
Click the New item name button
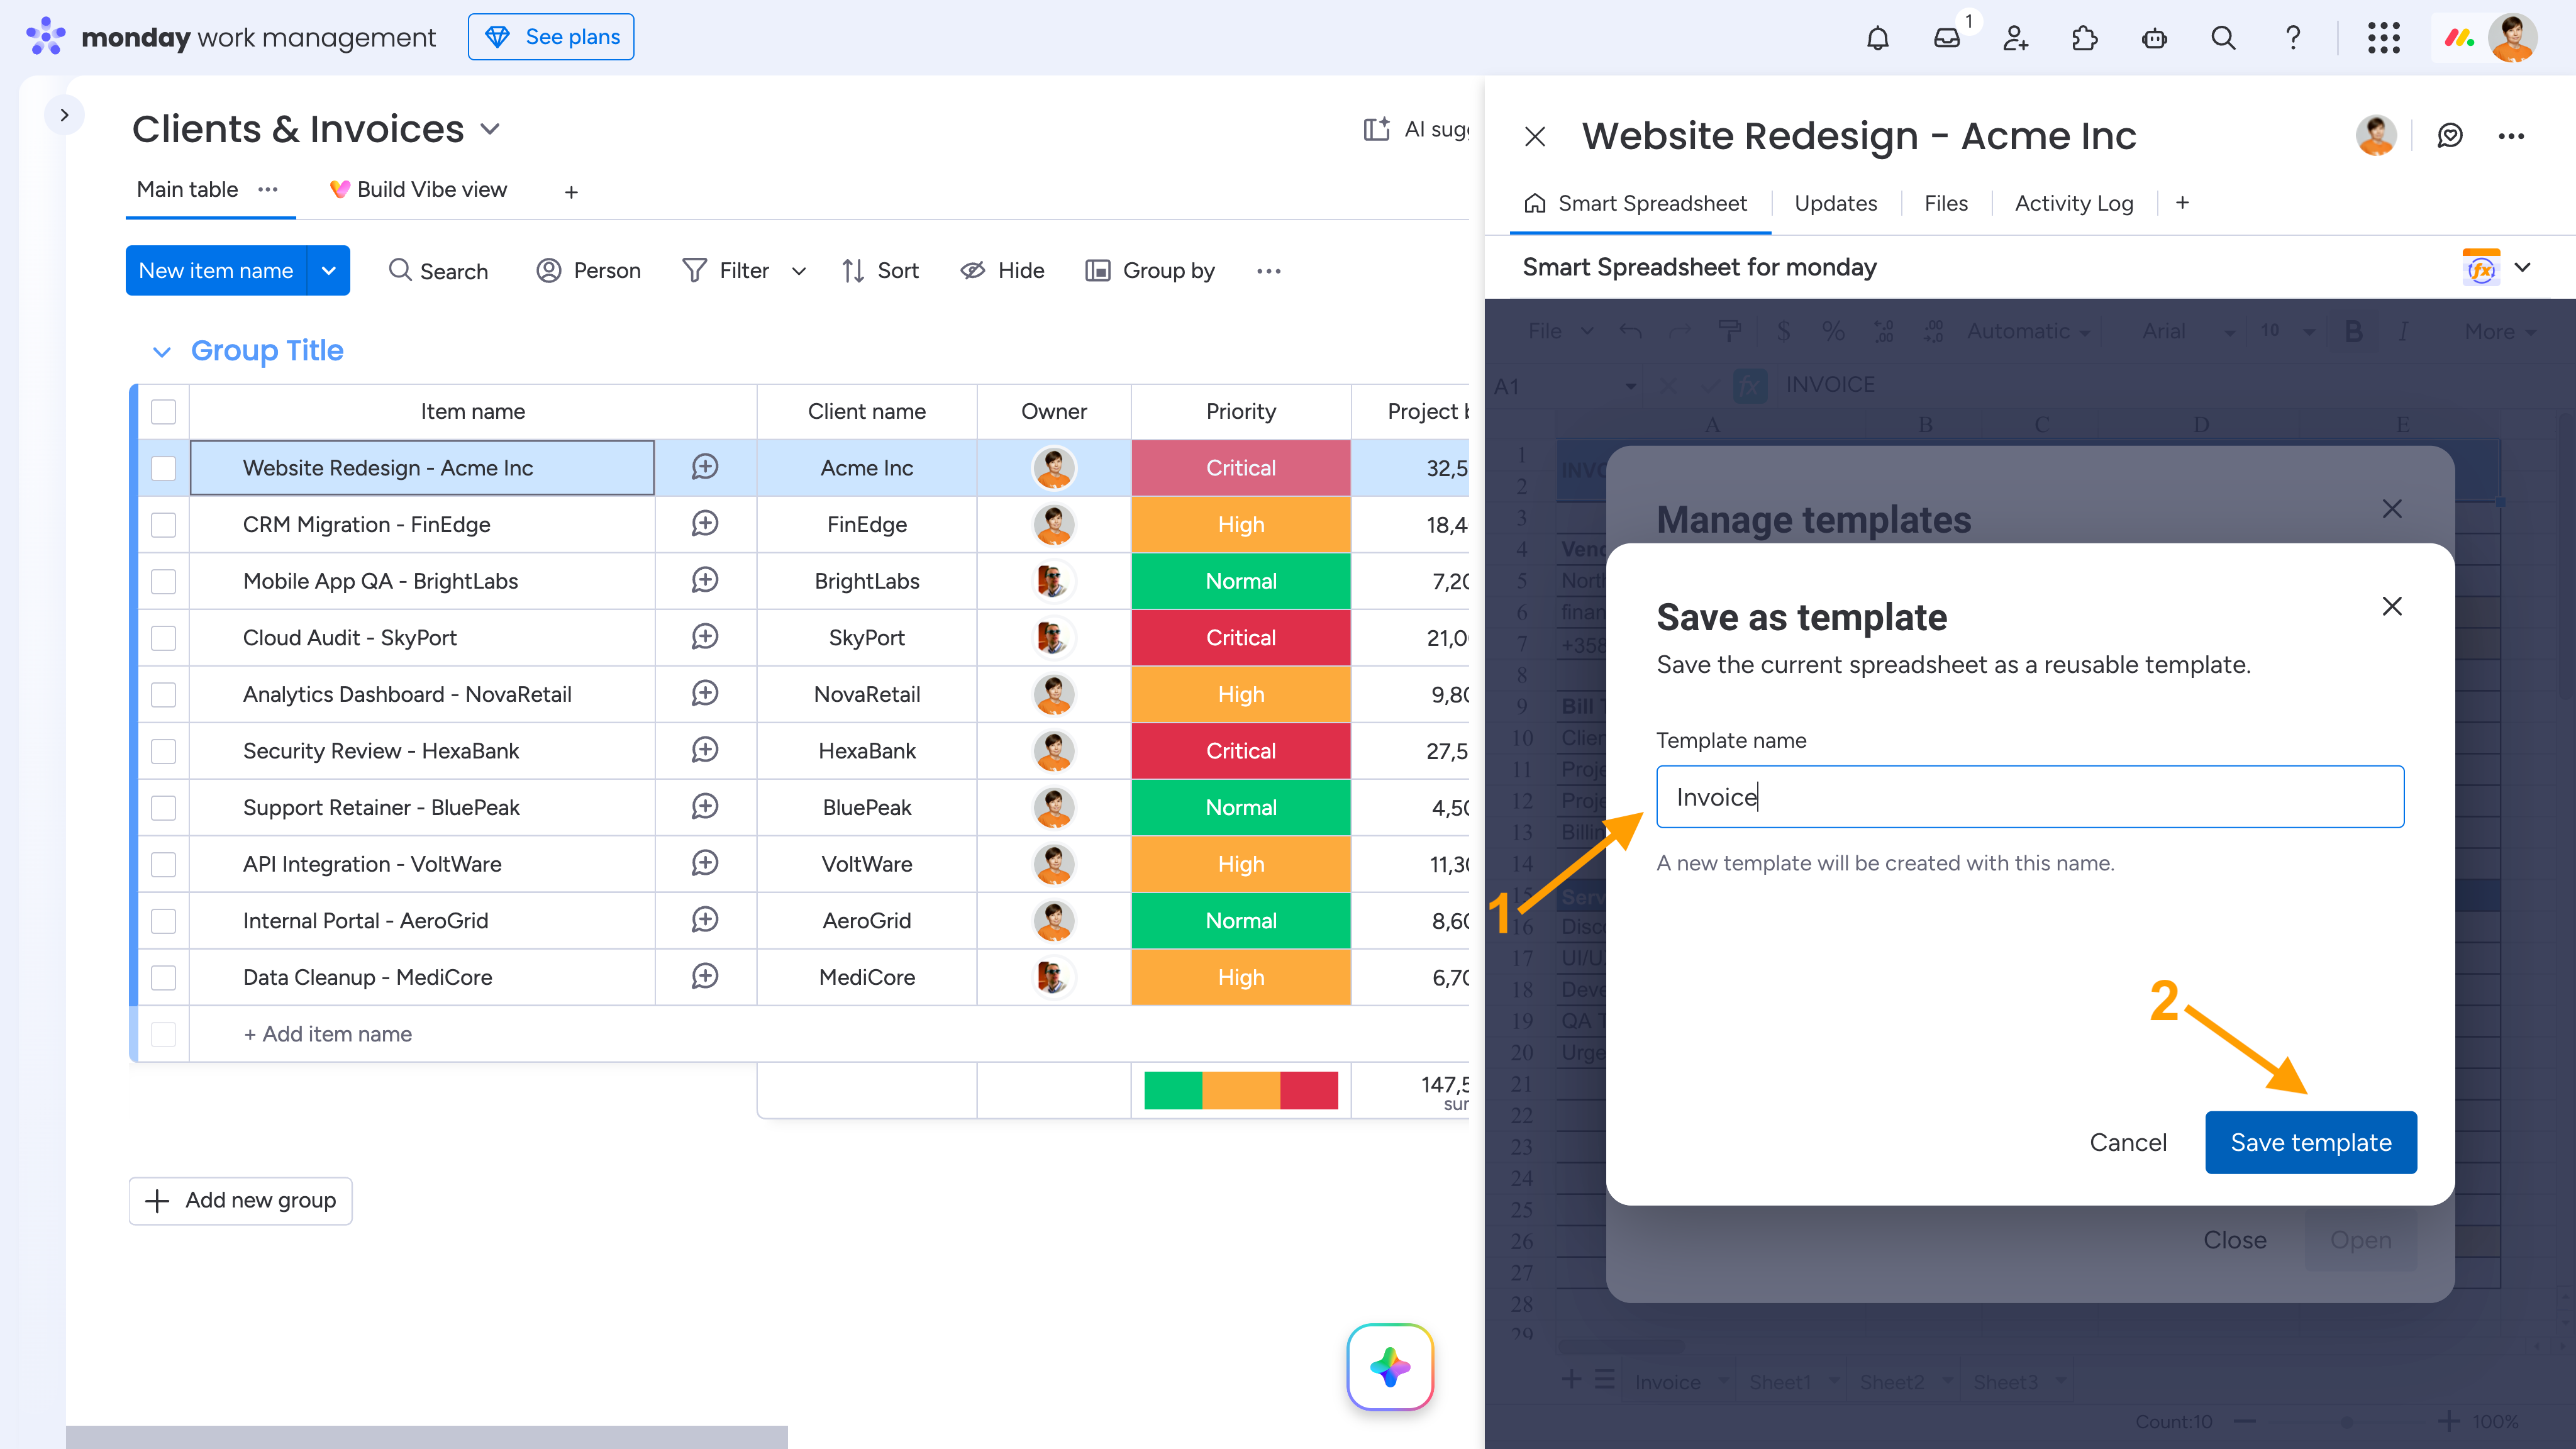coord(216,270)
